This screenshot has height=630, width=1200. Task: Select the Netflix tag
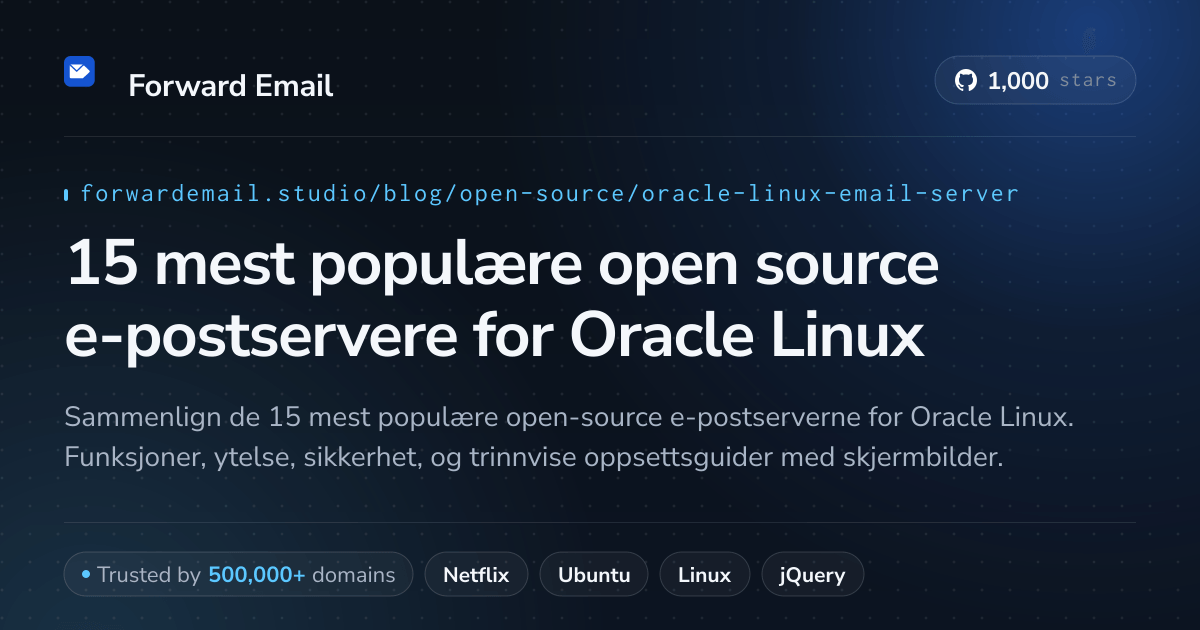[x=476, y=575]
